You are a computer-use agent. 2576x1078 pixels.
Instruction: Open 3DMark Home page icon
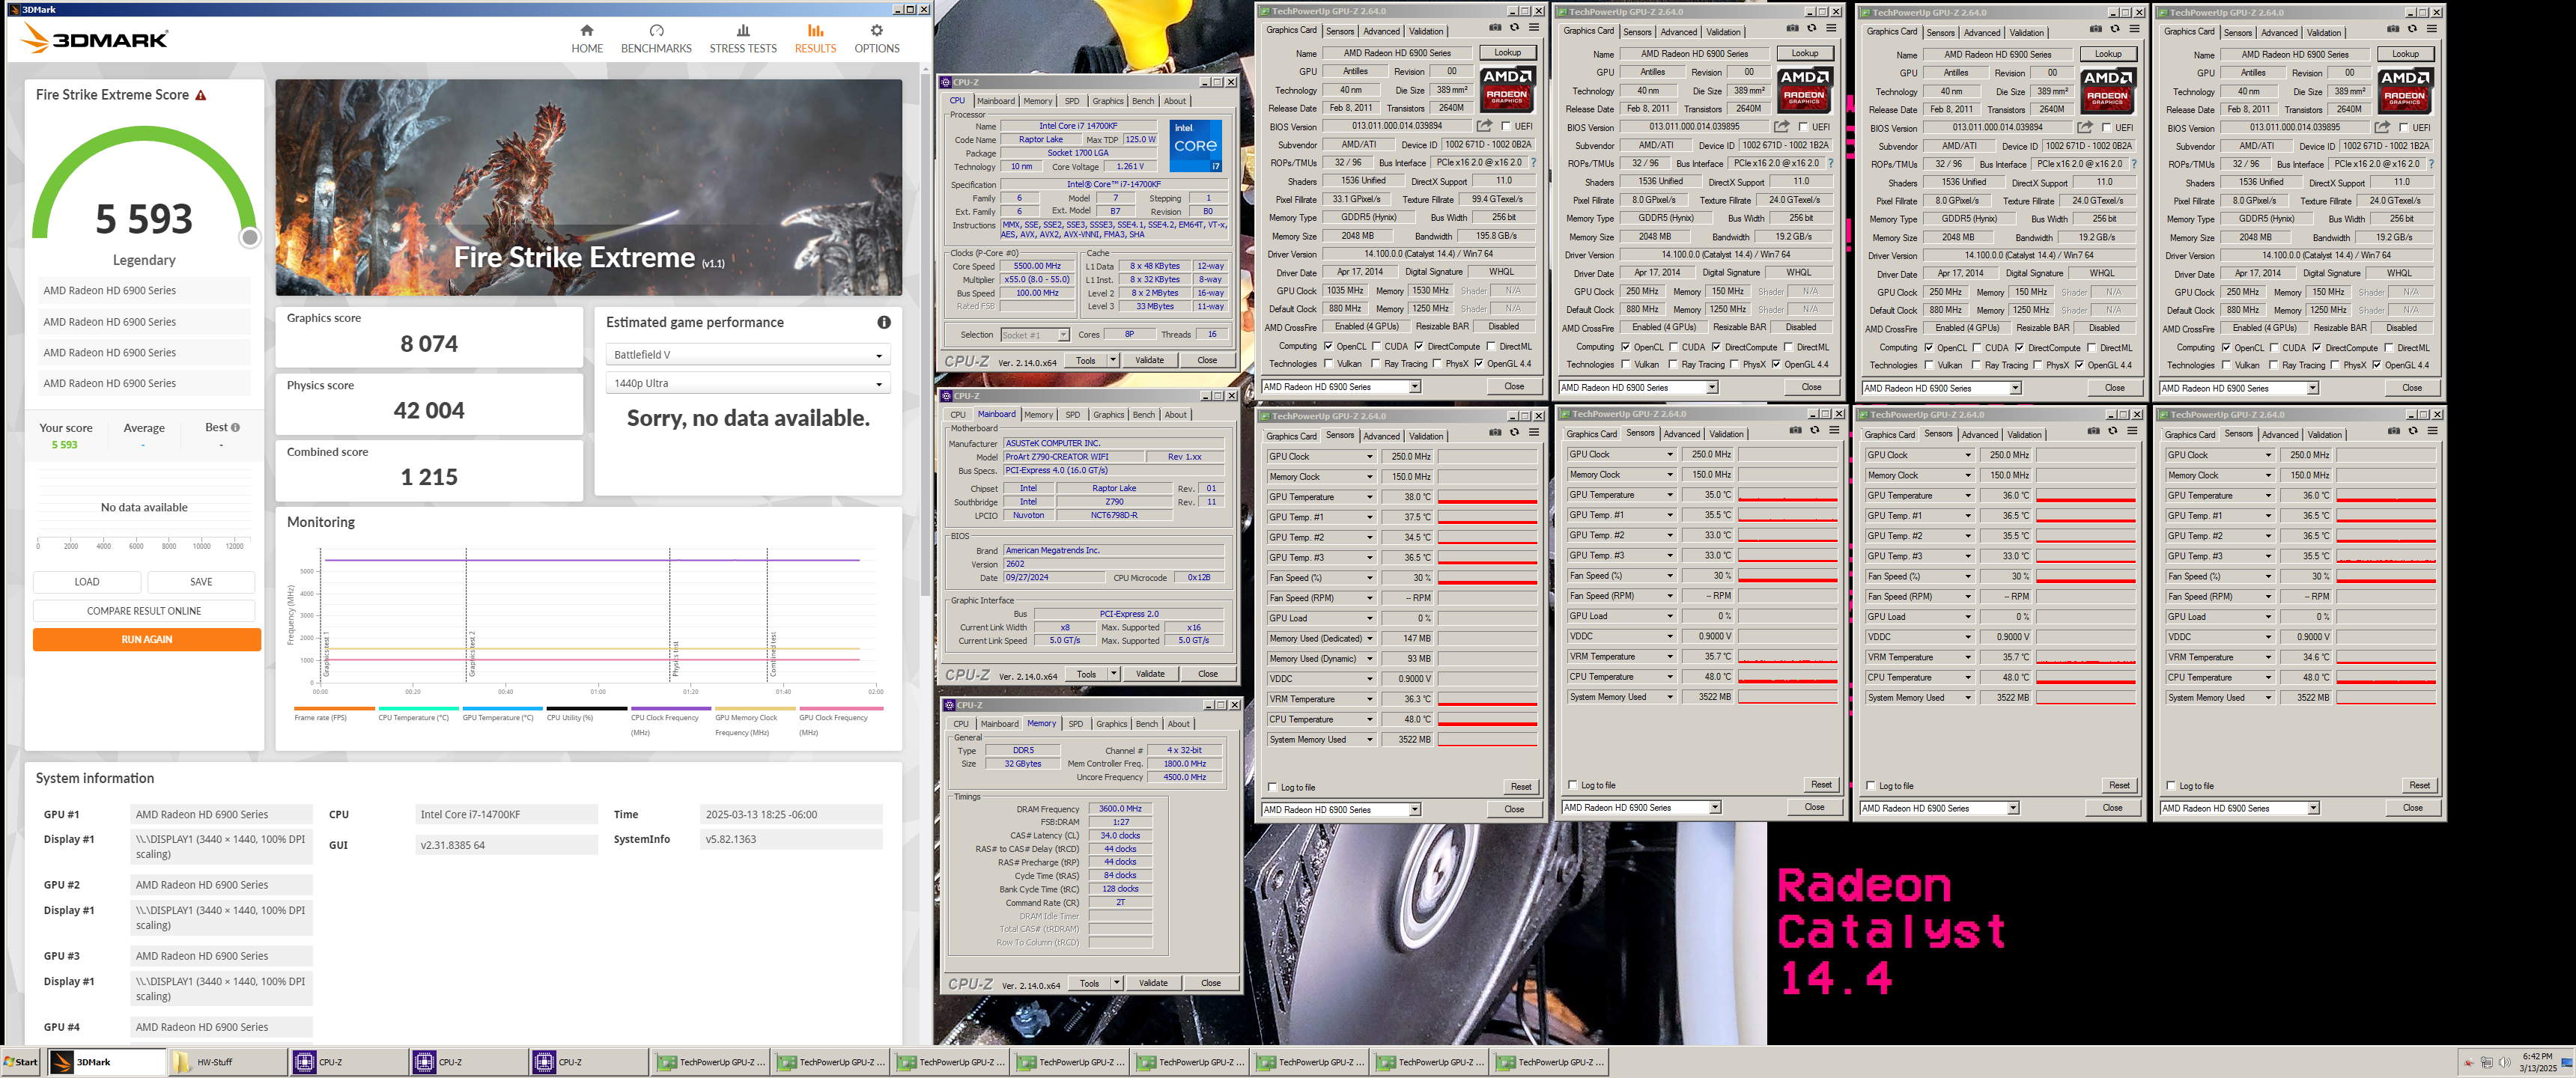(587, 31)
